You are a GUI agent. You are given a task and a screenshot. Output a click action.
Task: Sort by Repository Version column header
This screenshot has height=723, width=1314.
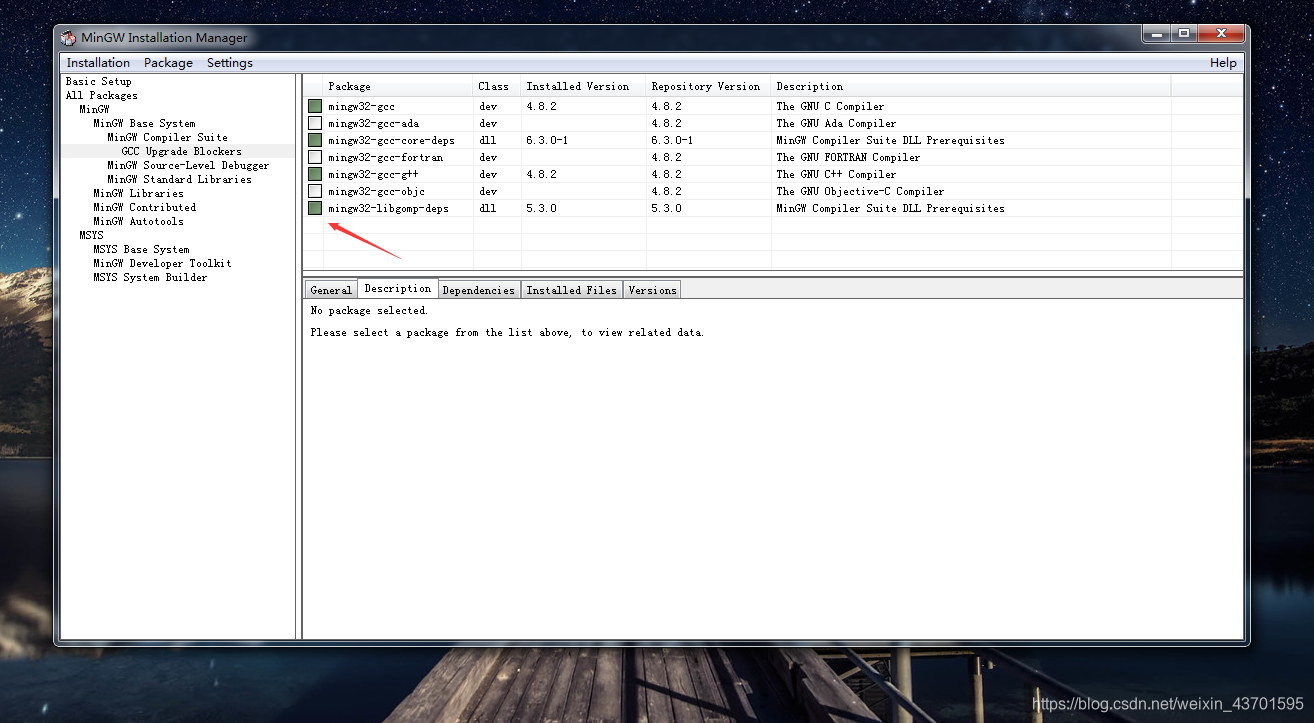click(709, 87)
